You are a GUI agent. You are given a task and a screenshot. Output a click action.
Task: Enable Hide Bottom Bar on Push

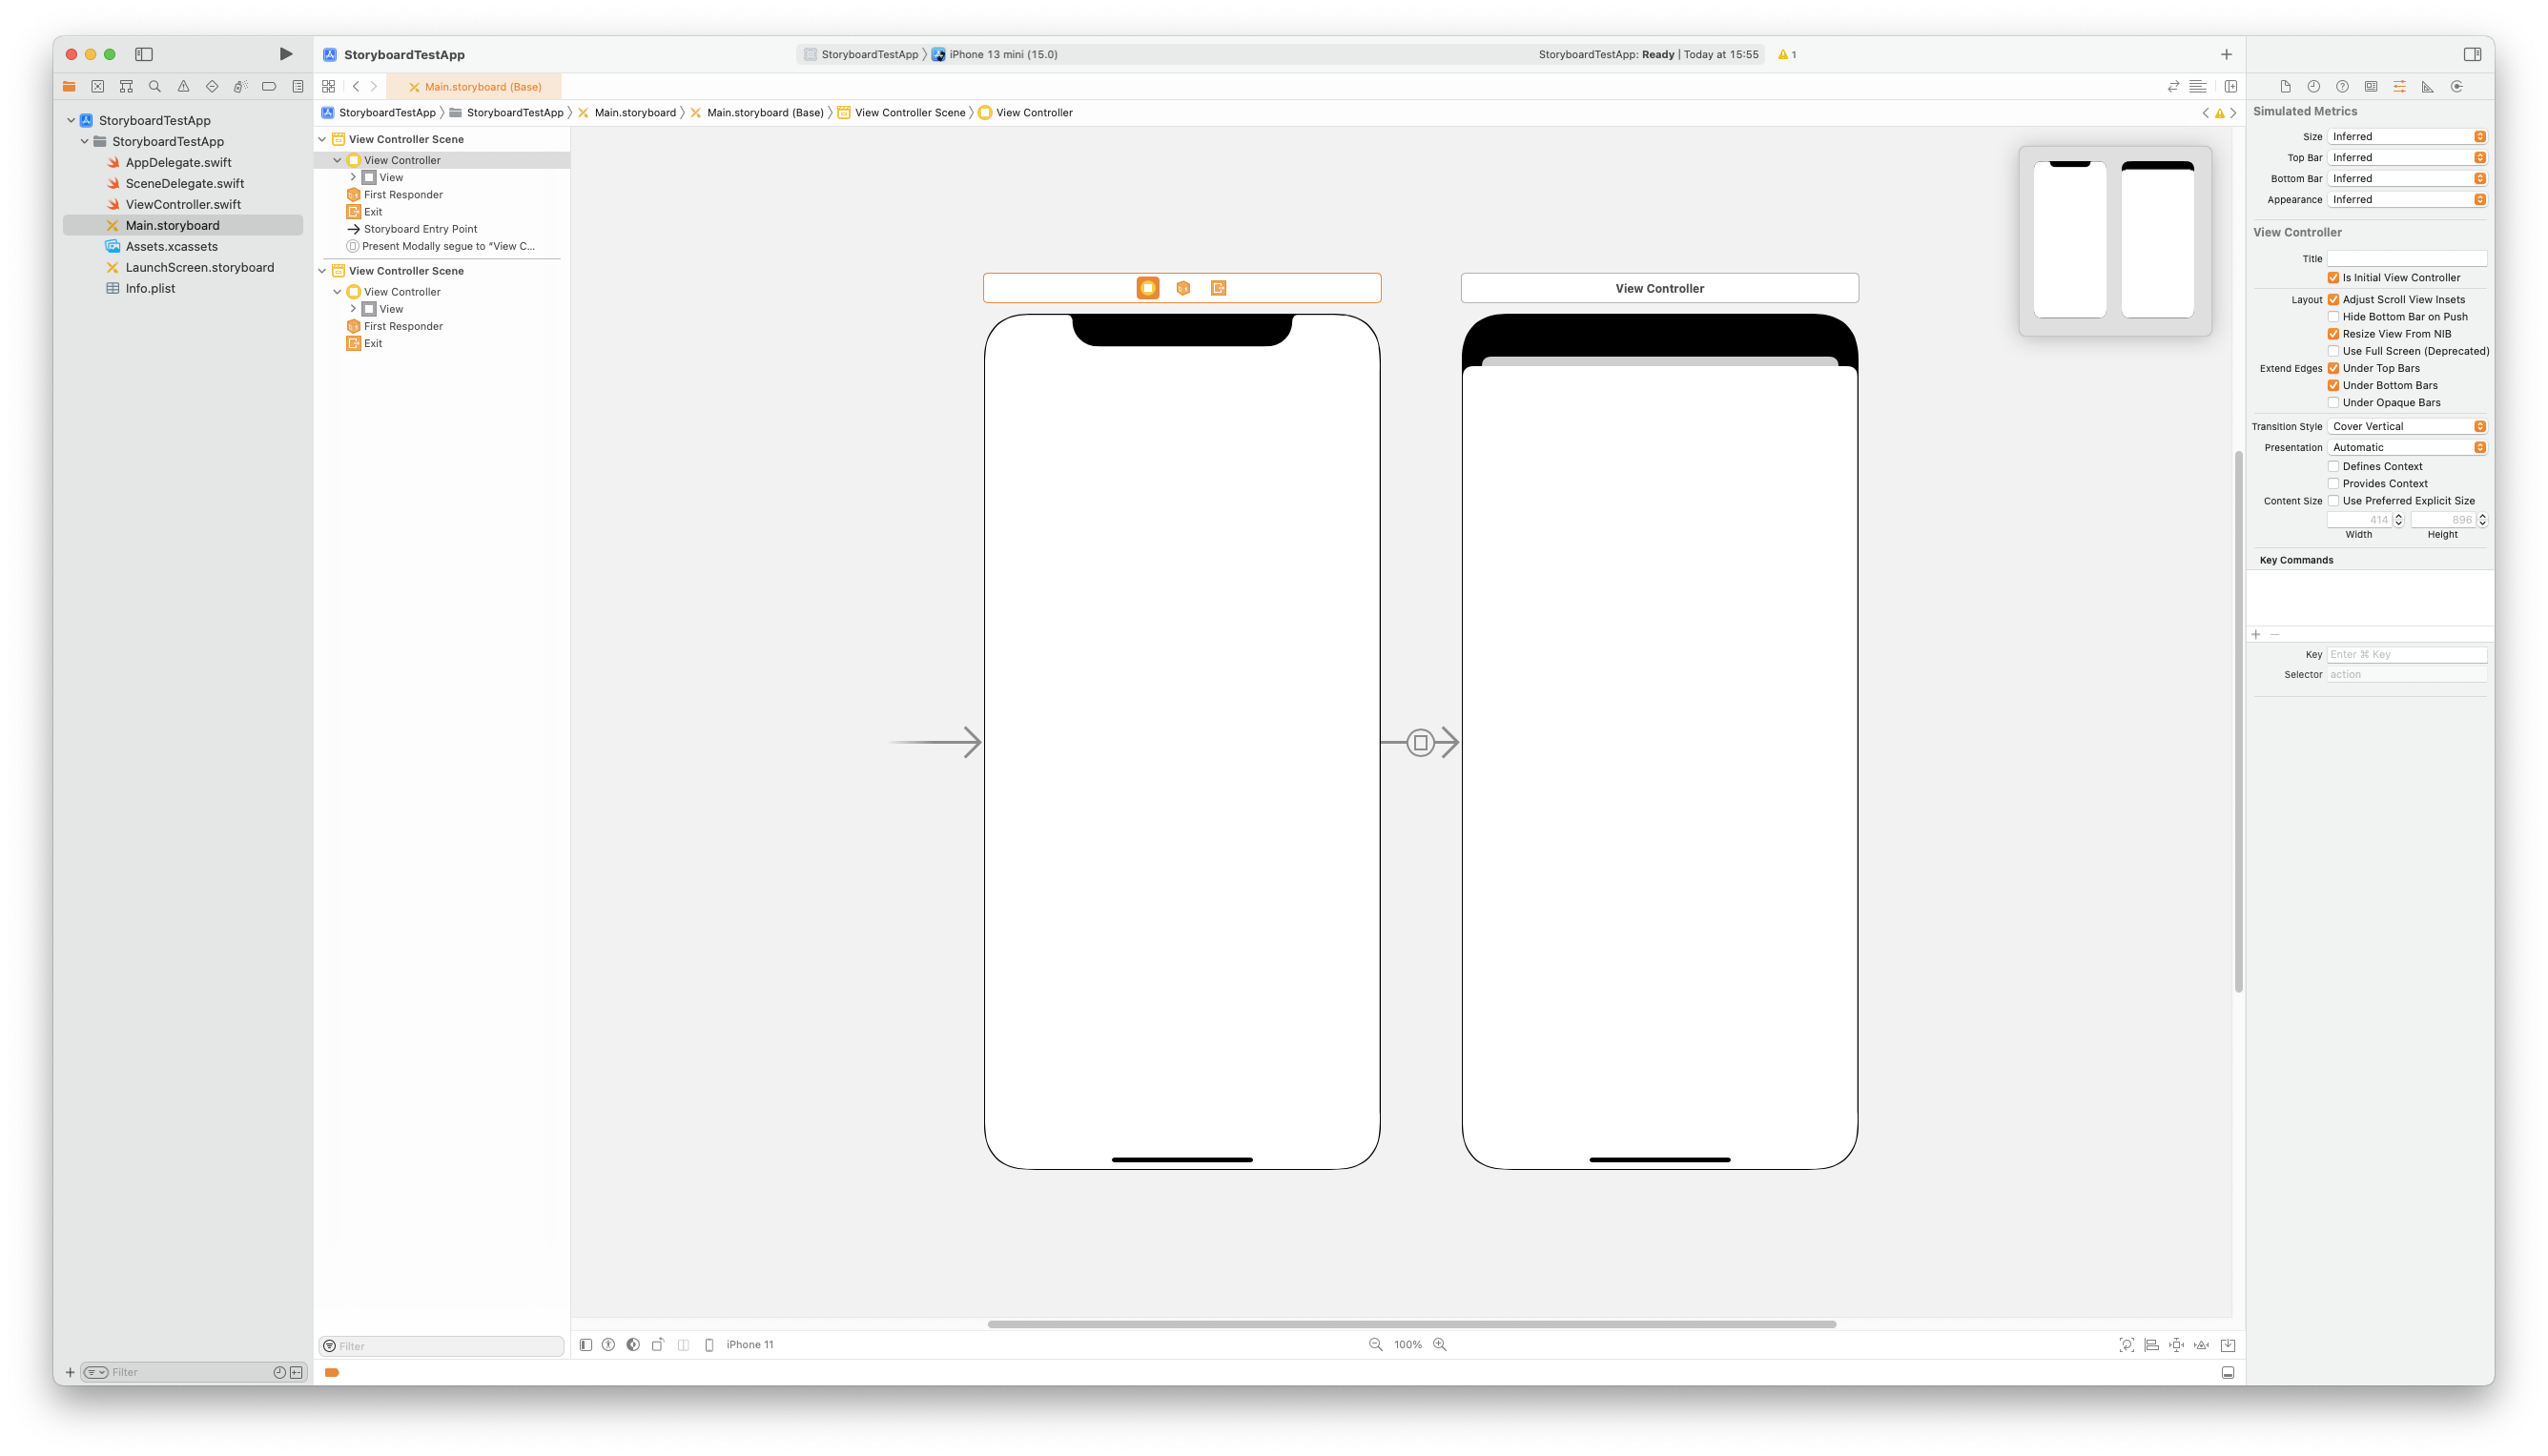(x=2333, y=317)
